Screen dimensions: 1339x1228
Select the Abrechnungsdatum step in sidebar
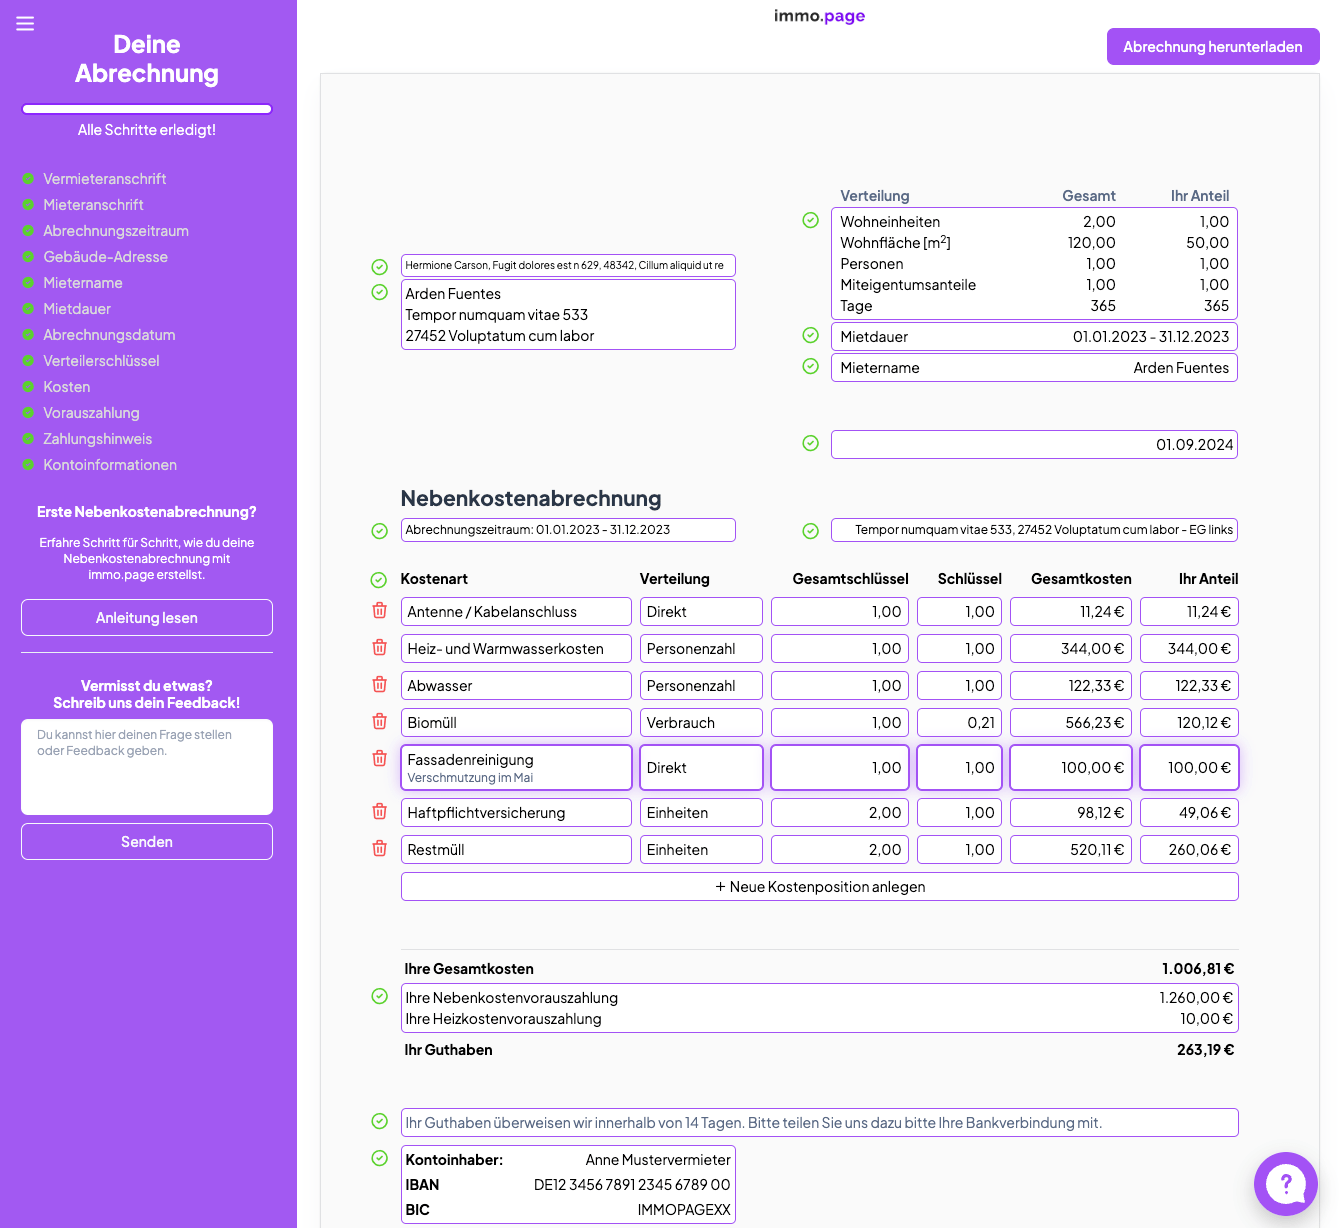(109, 334)
